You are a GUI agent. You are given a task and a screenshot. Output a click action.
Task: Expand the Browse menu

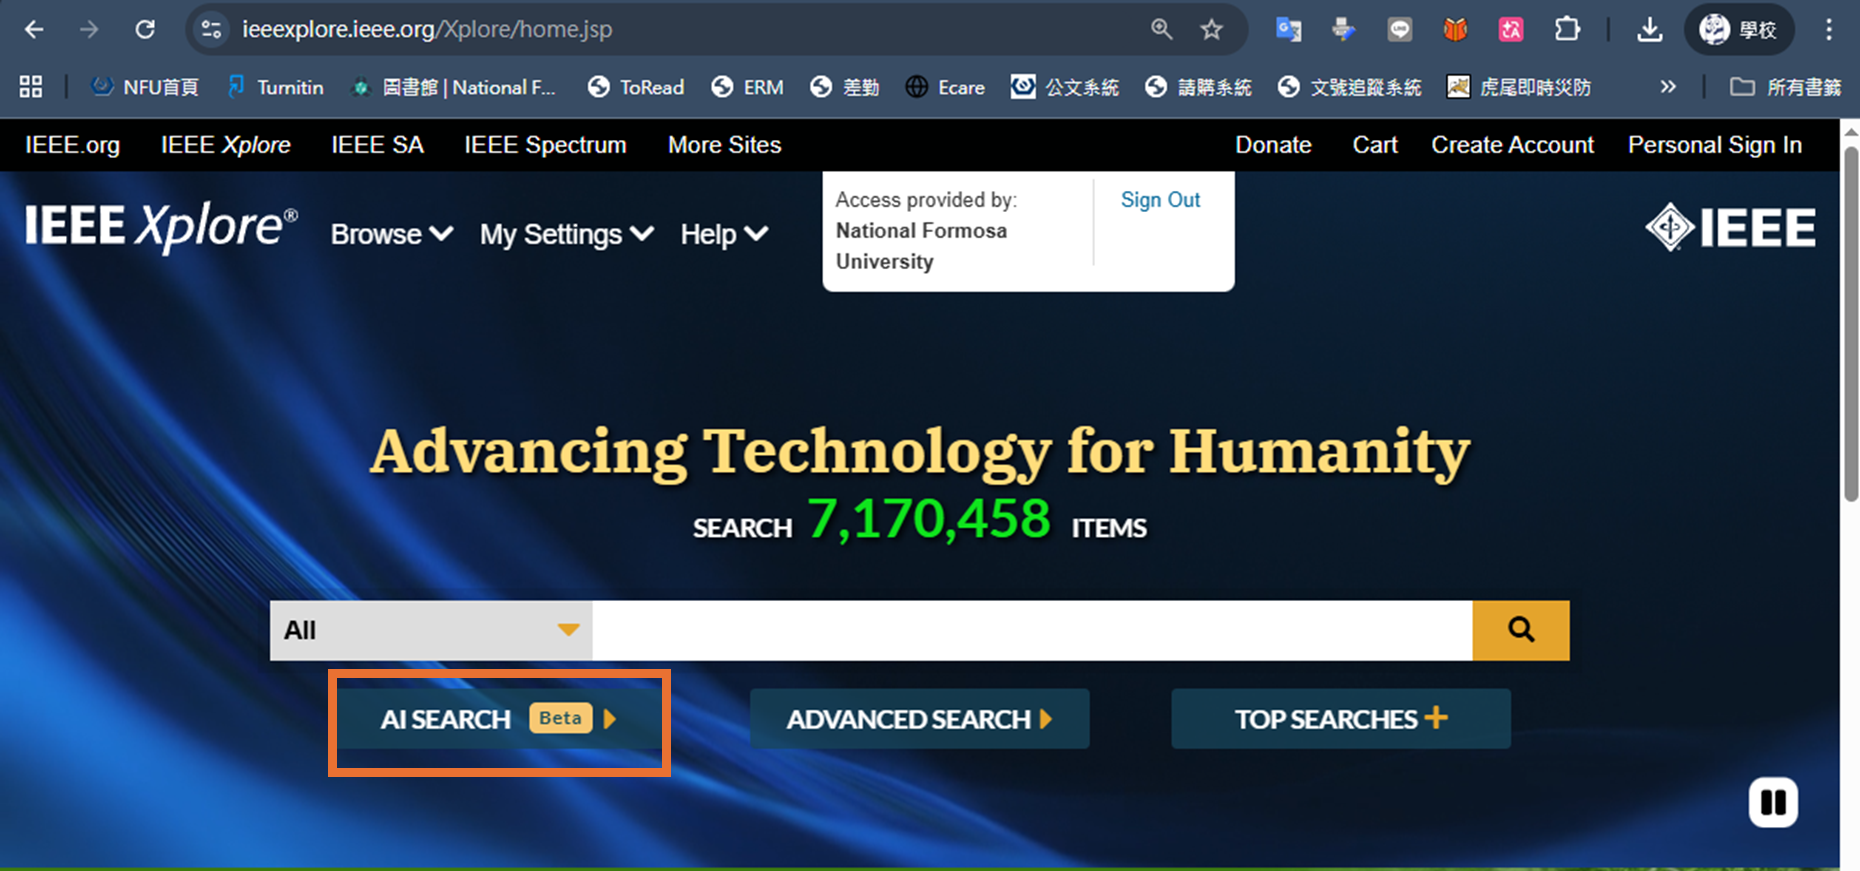391,234
